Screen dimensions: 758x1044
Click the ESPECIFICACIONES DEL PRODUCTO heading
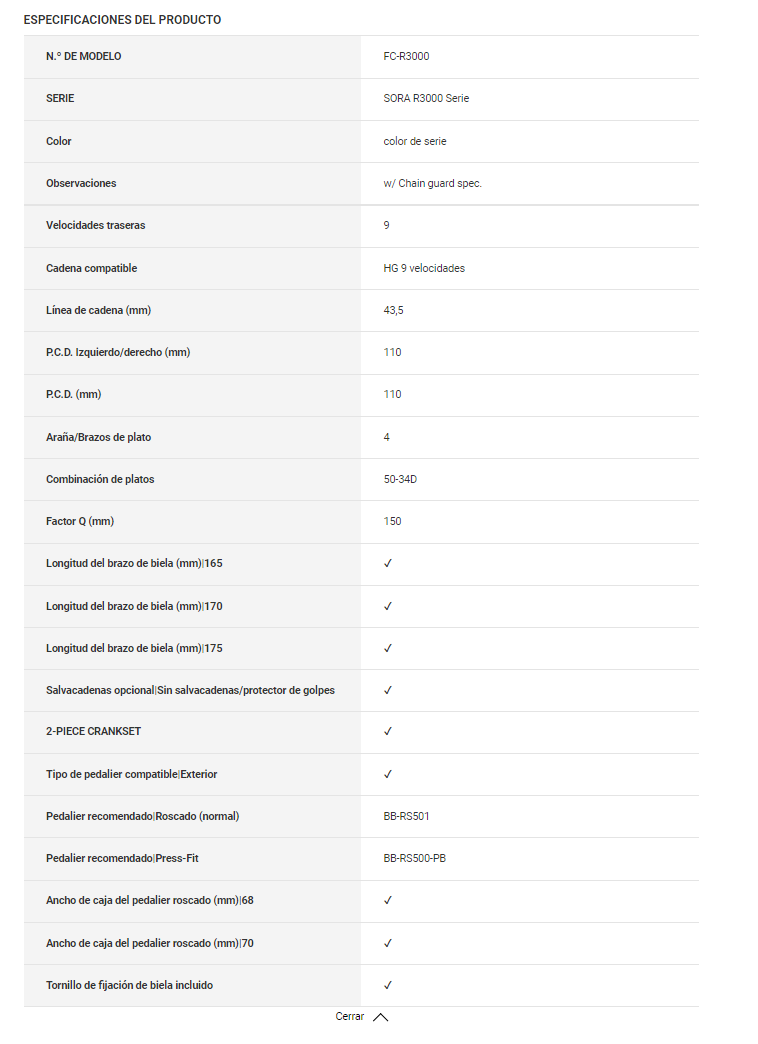pos(122,20)
